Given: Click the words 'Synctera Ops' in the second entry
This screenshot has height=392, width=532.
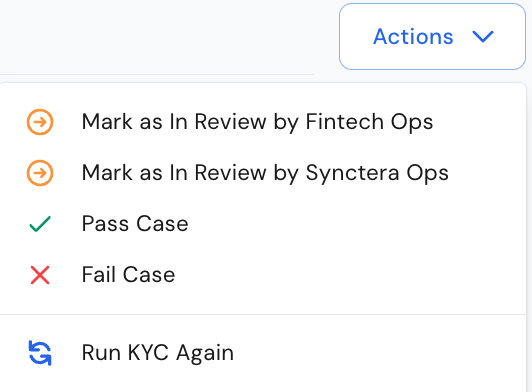Looking at the screenshot, I should click(377, 174).
